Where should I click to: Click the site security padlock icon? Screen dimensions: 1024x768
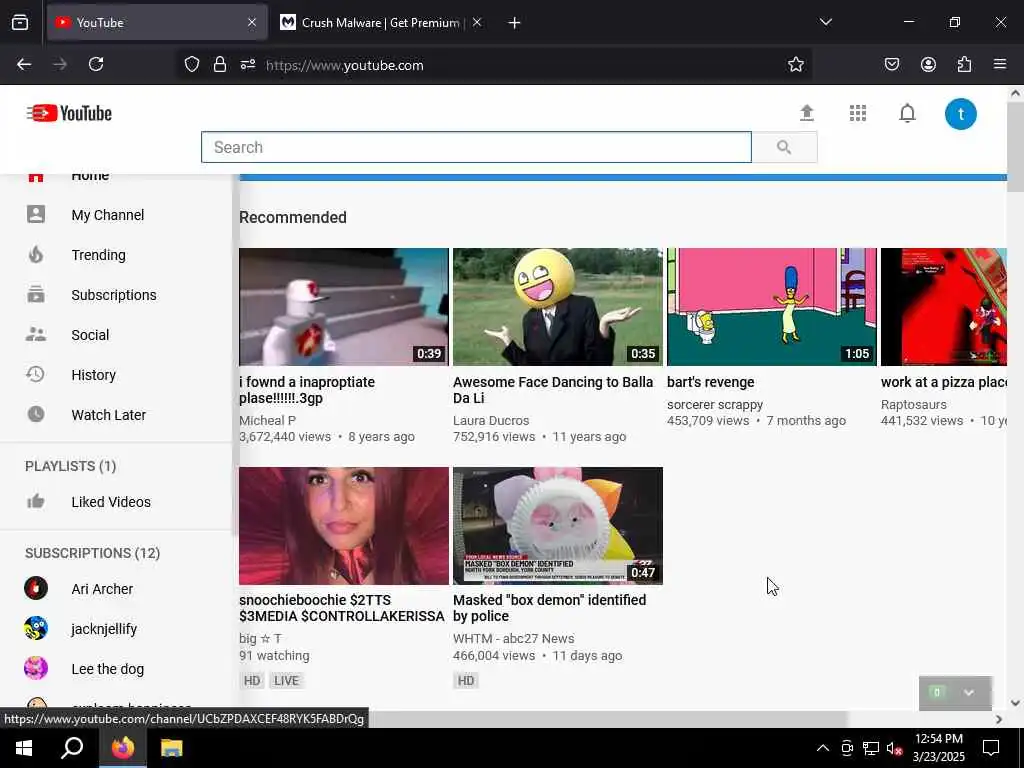[220, 64]
